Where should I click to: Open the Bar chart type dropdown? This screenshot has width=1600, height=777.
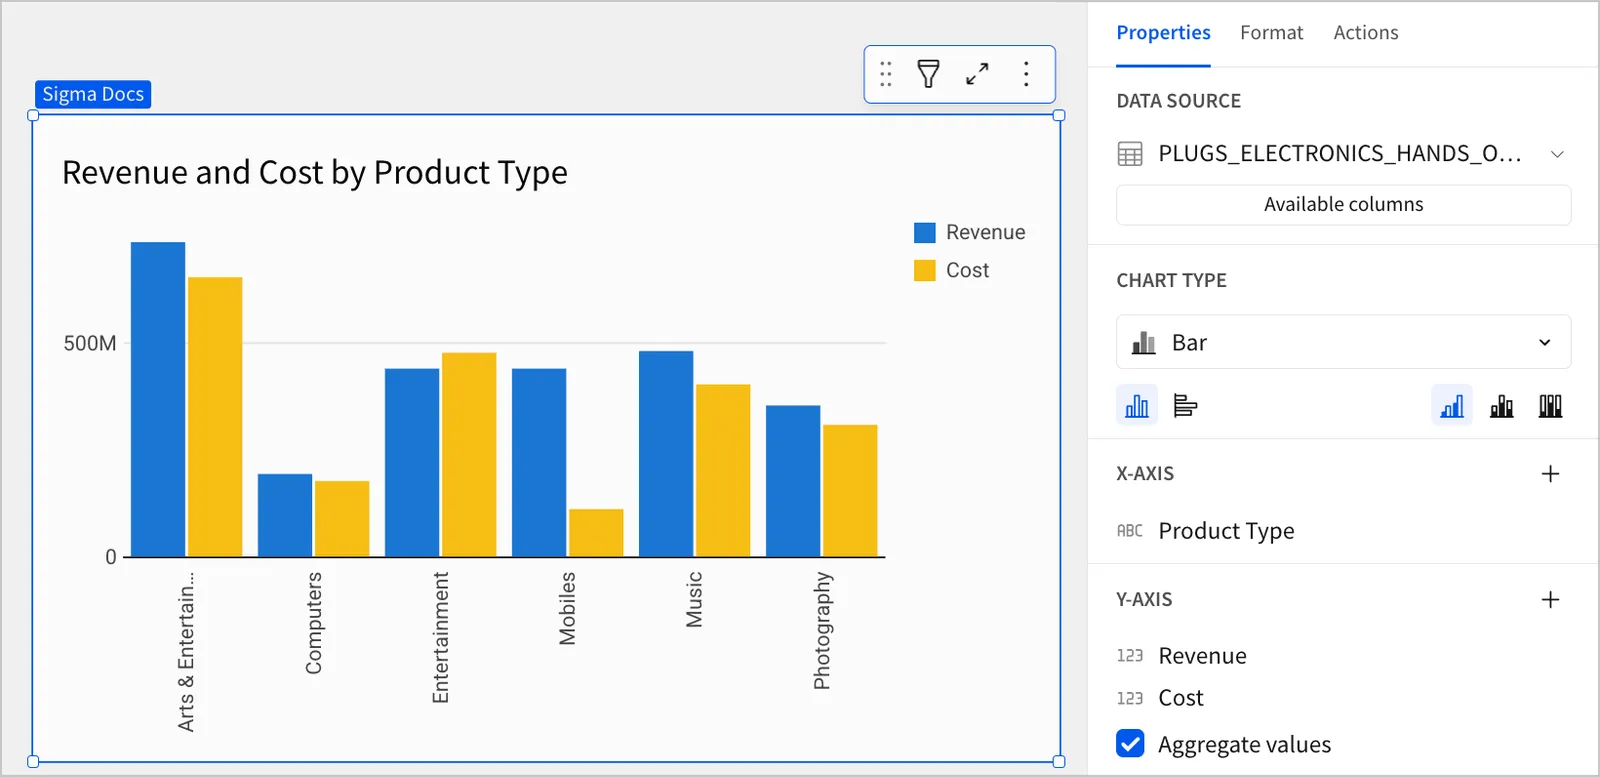1343,342
